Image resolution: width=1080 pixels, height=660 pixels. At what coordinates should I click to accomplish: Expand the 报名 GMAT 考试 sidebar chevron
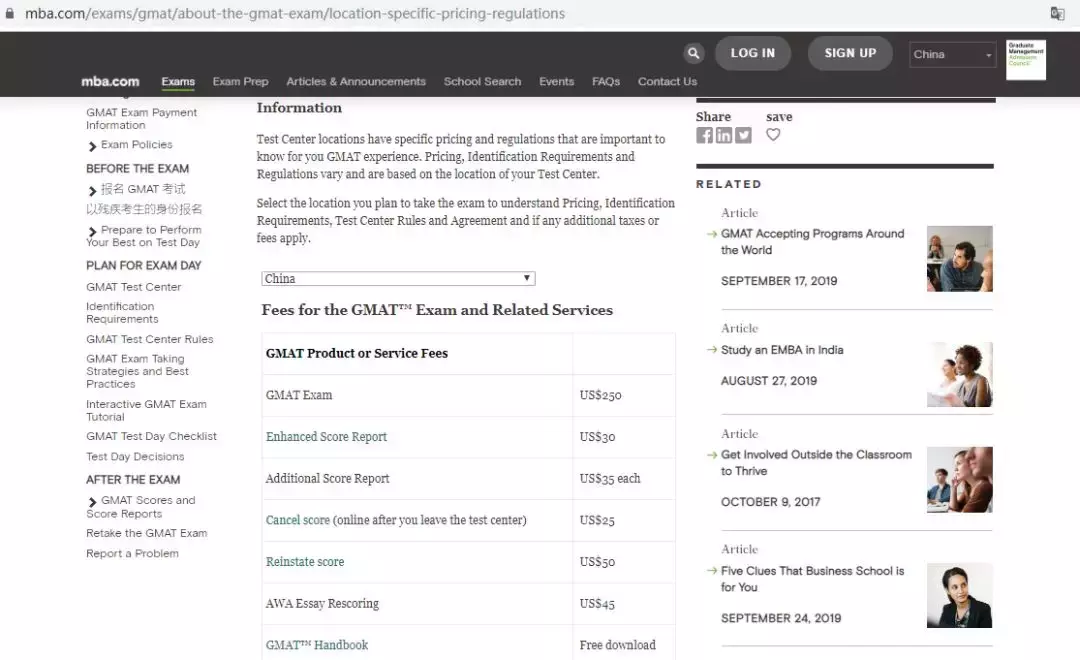click(x=92, y=191)
